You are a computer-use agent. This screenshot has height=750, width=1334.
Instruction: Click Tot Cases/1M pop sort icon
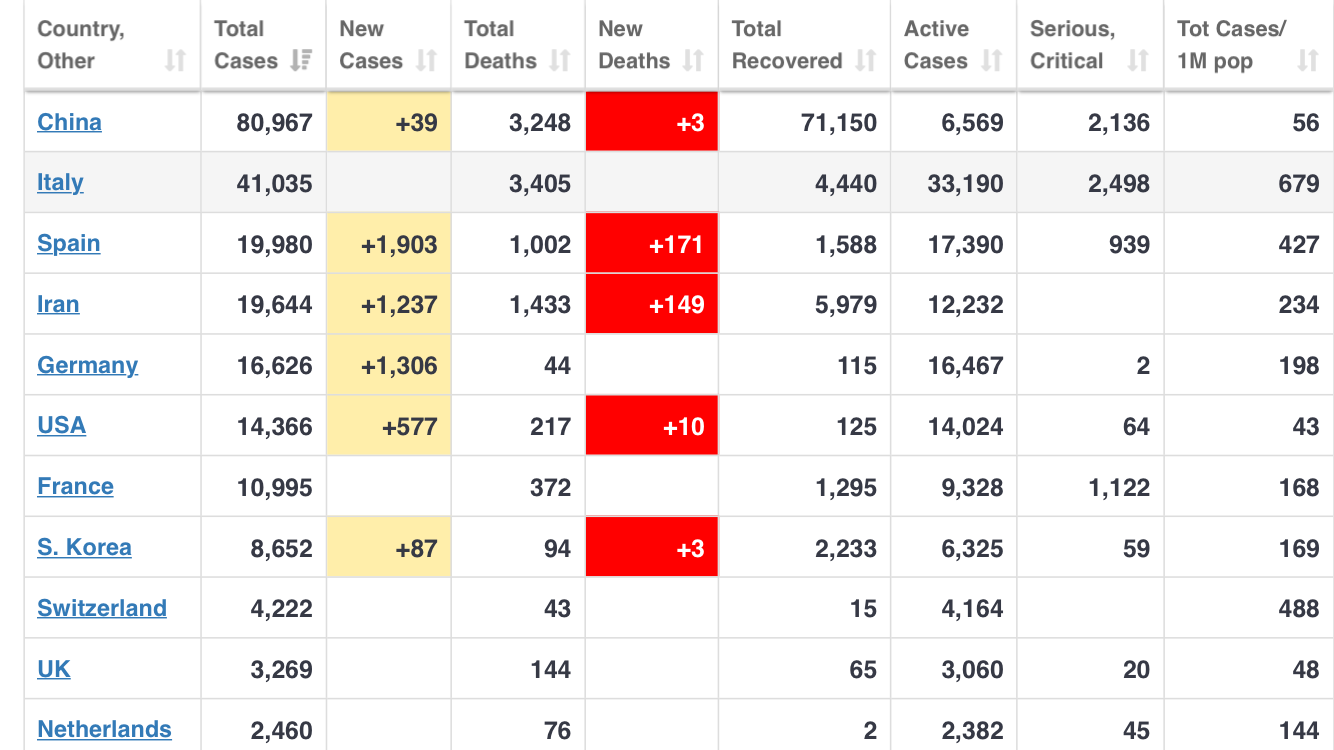point(1308,61)
